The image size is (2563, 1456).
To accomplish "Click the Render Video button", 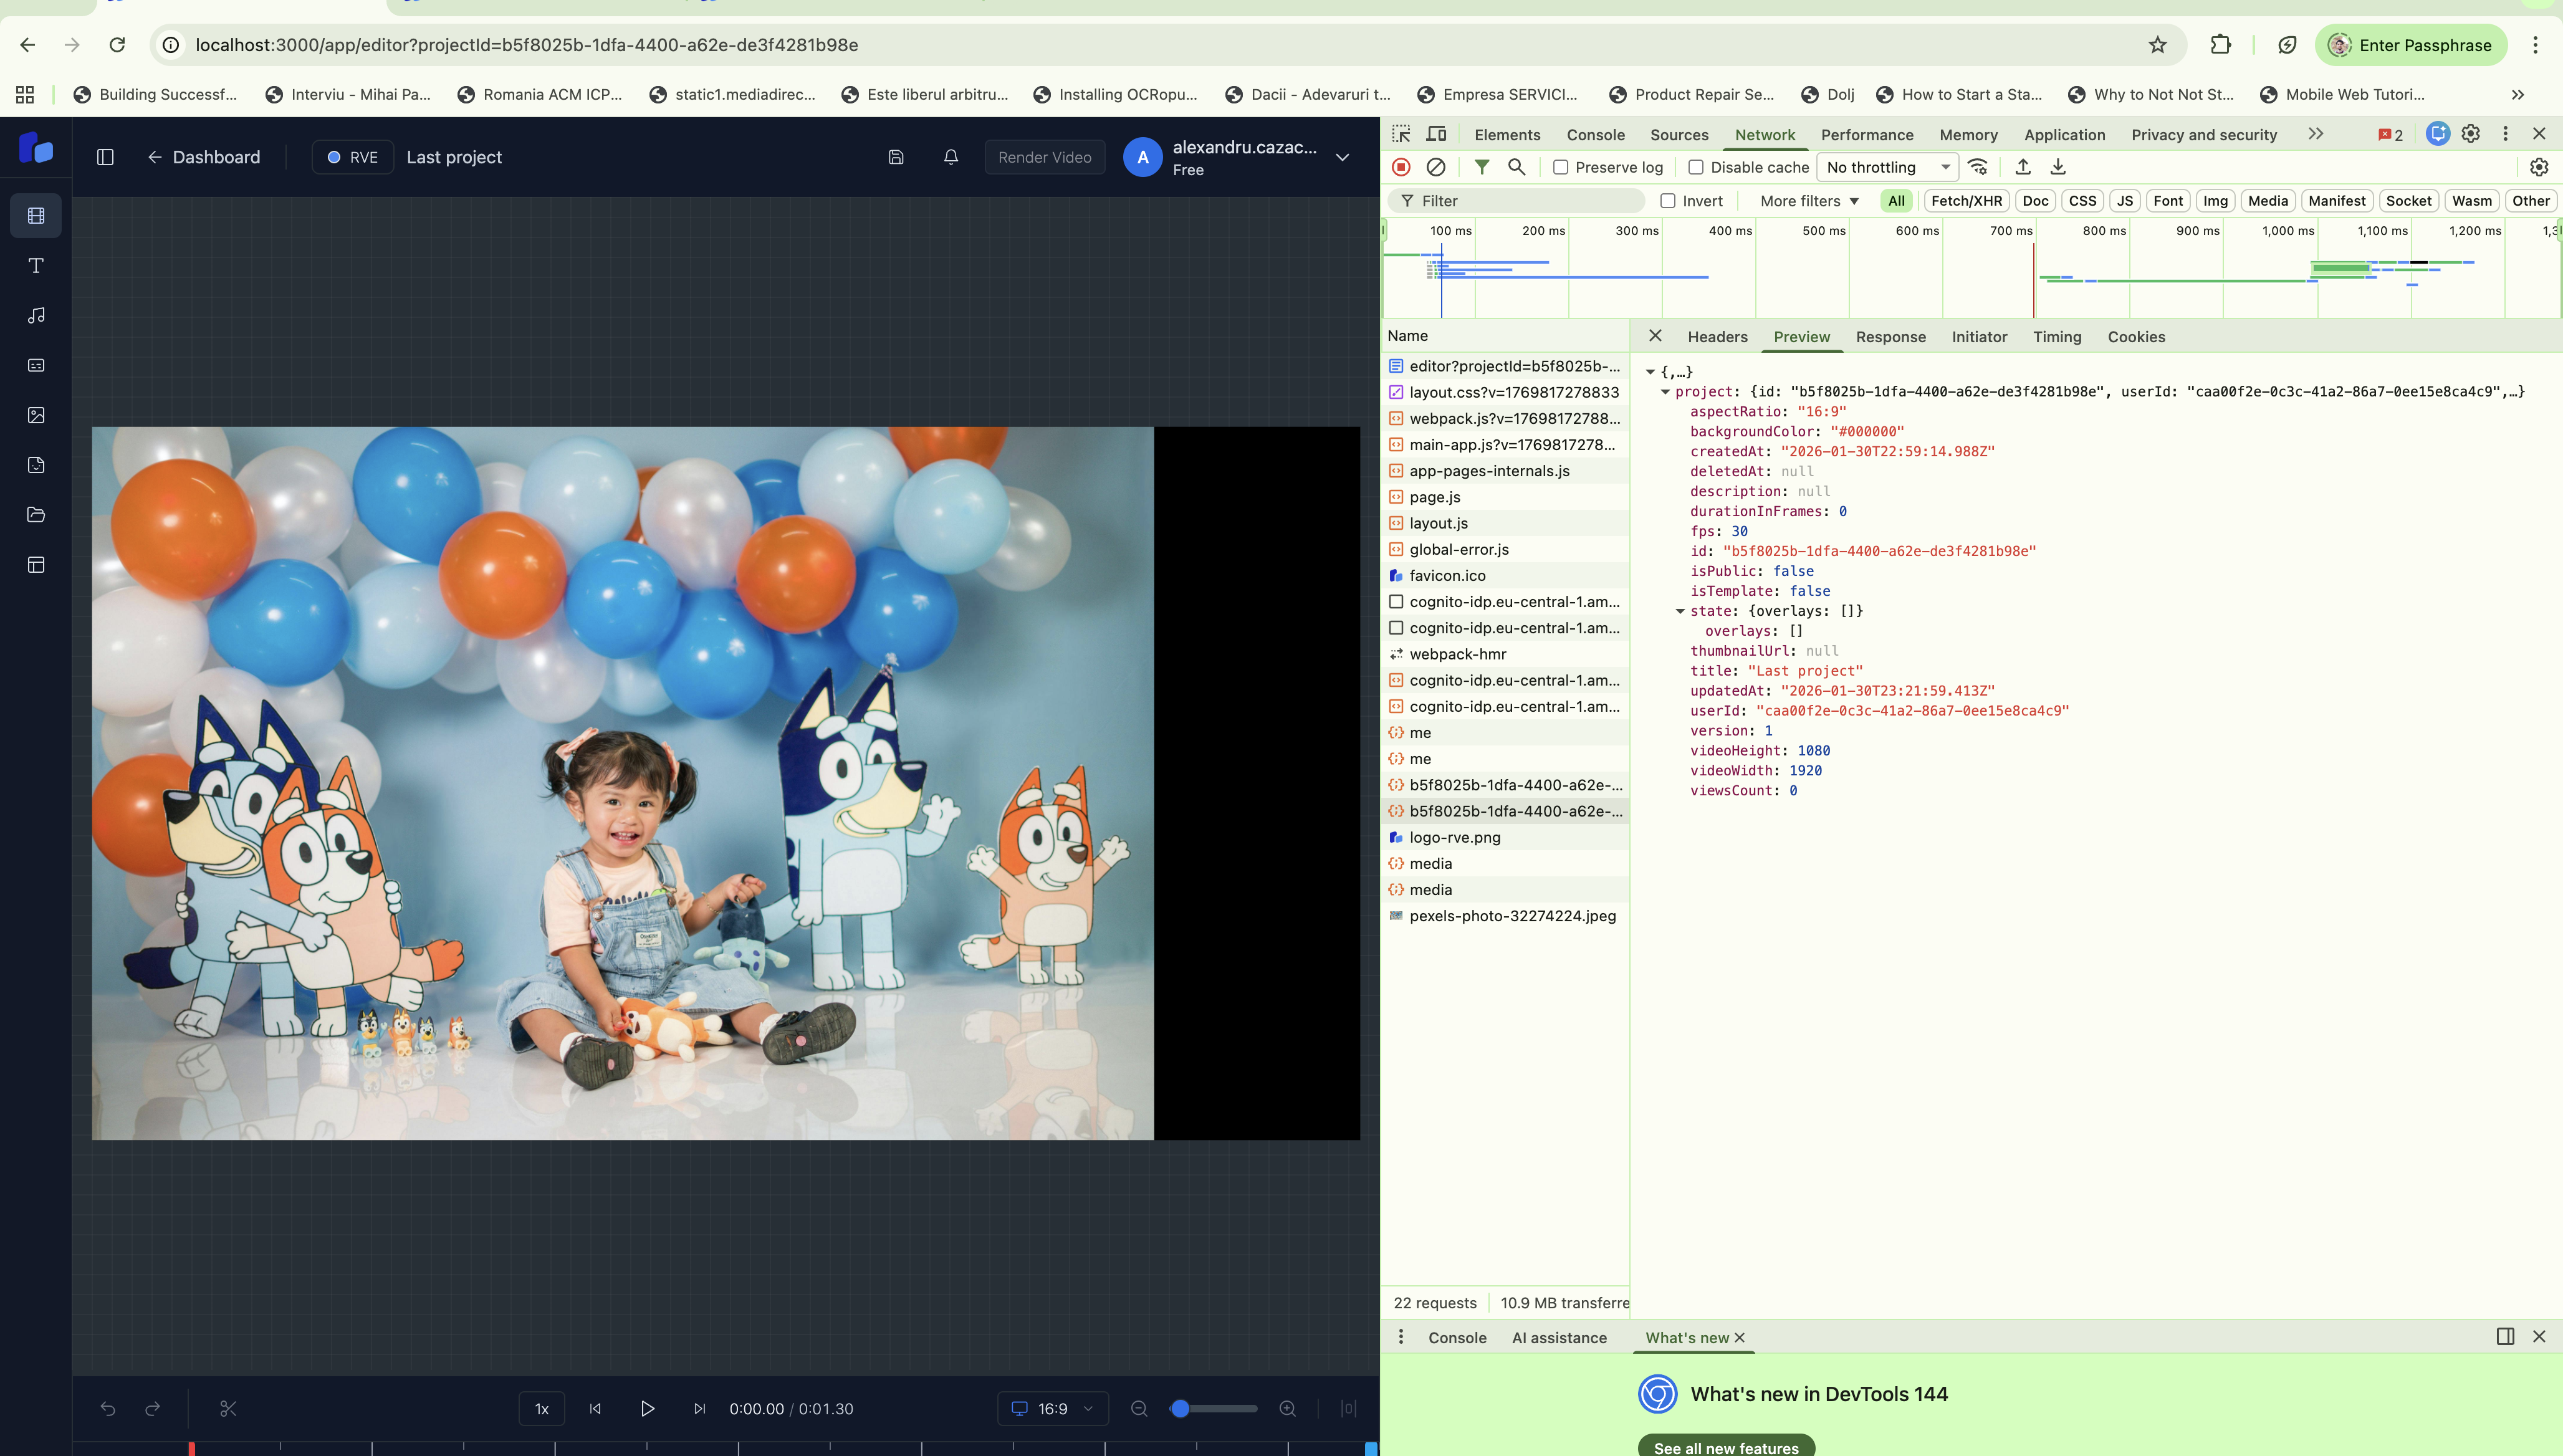I will pos(1044,157).
